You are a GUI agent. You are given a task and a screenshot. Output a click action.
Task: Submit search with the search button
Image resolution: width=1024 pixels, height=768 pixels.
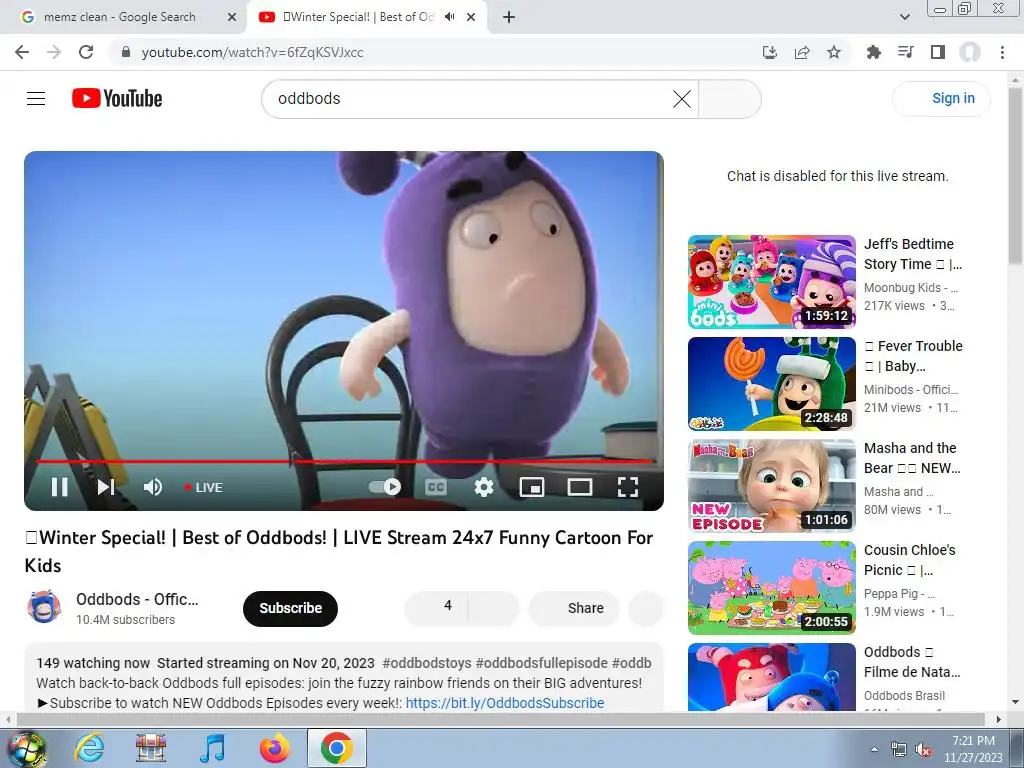729,99
